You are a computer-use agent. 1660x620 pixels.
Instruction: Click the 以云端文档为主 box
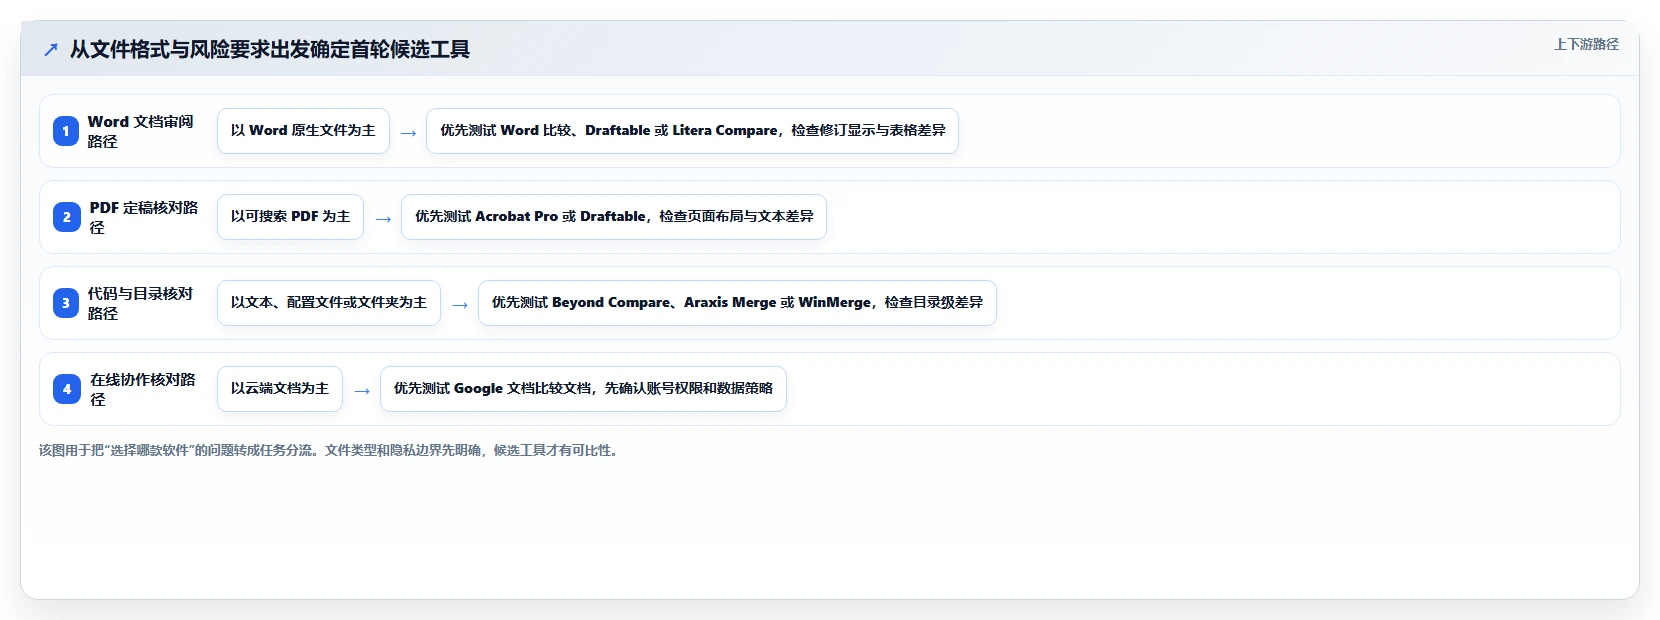click(x=280, y=389)
